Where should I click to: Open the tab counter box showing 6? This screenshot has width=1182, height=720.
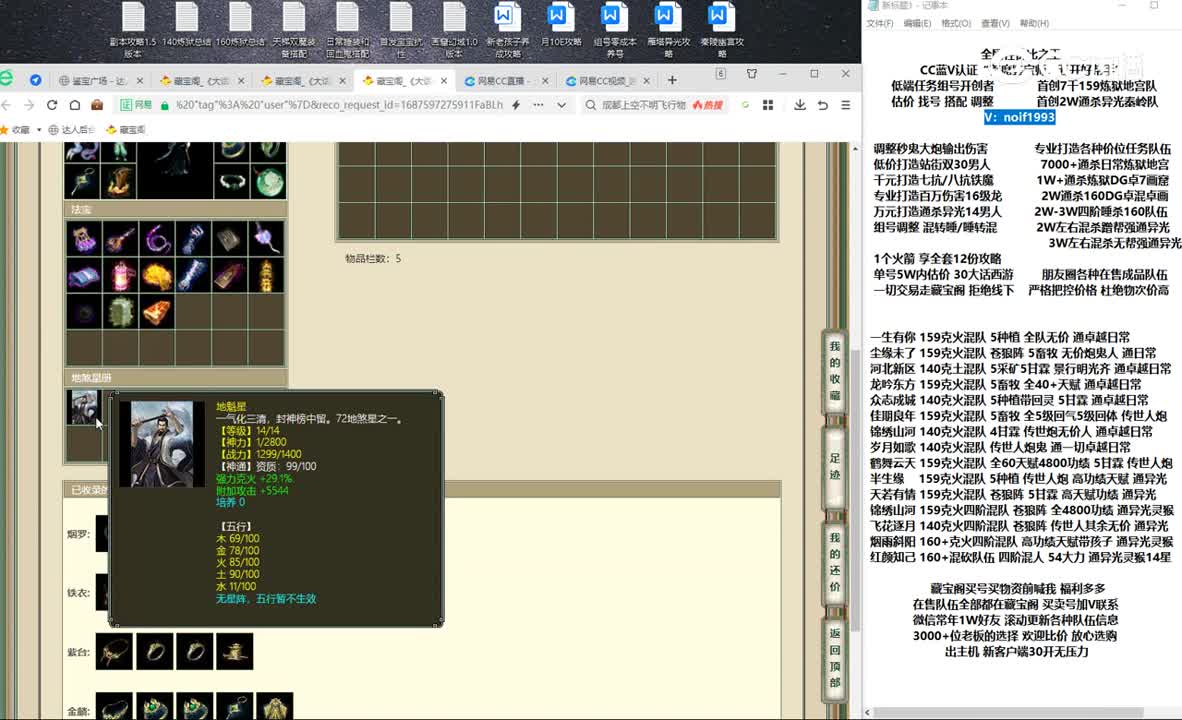pos(721,74)
